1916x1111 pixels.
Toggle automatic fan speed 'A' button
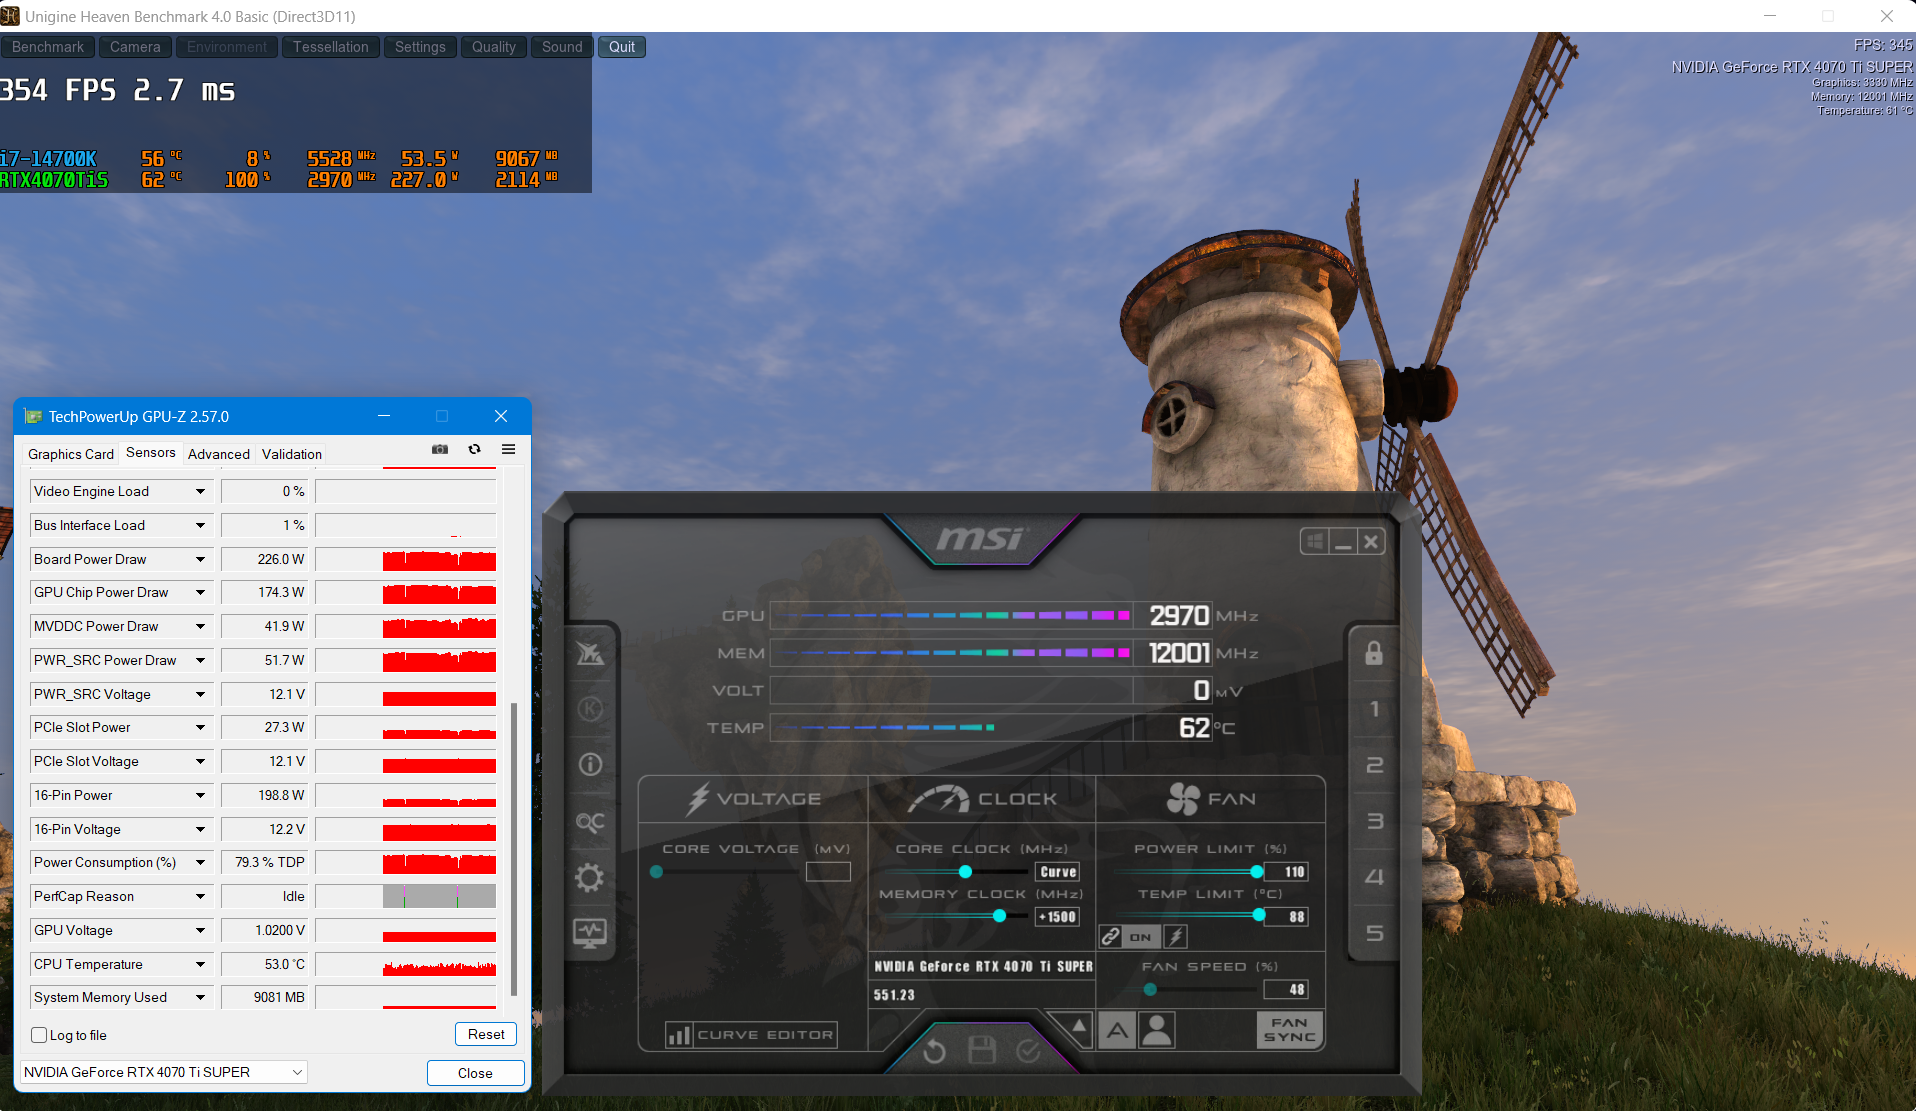[x=1117, y=1030]
